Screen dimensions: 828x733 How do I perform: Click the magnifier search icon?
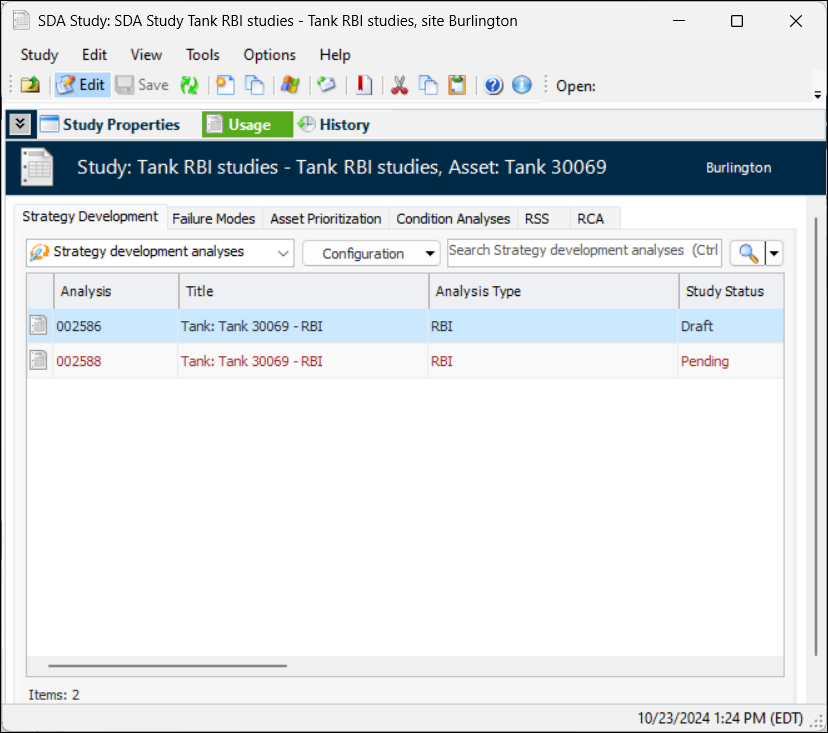pos(748,253)
